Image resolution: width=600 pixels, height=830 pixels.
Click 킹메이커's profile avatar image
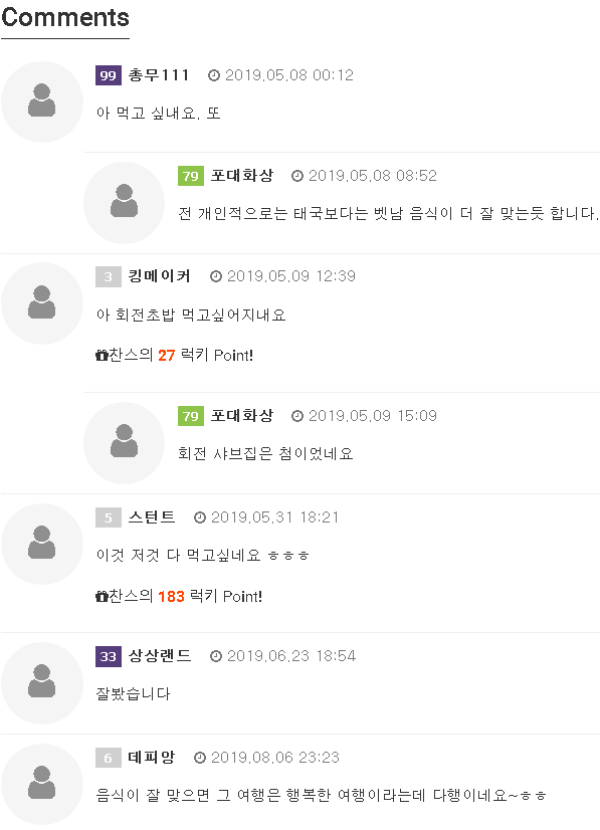coord(41,302)
